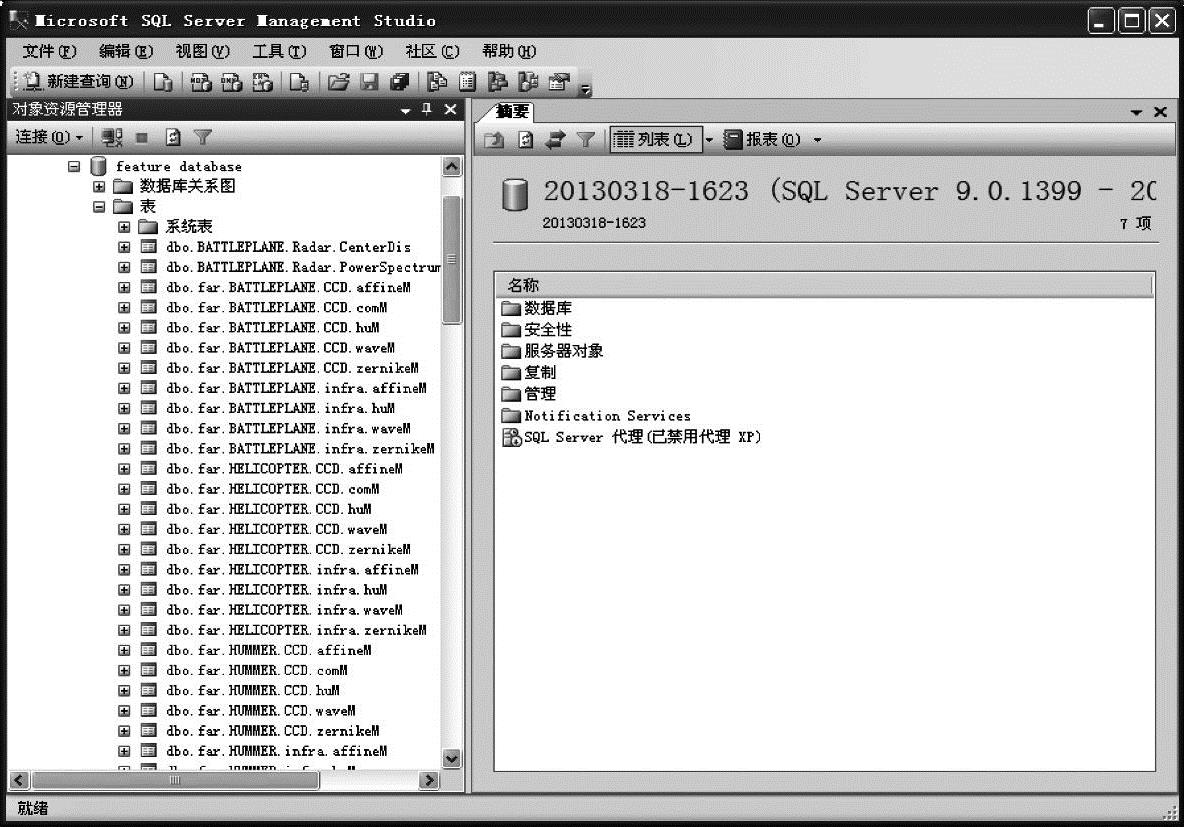Viewport: 1184px width, 827px height.
Task: Click the Up folder icon in 摘要 toolbar
Action: (x=494, y=140)
